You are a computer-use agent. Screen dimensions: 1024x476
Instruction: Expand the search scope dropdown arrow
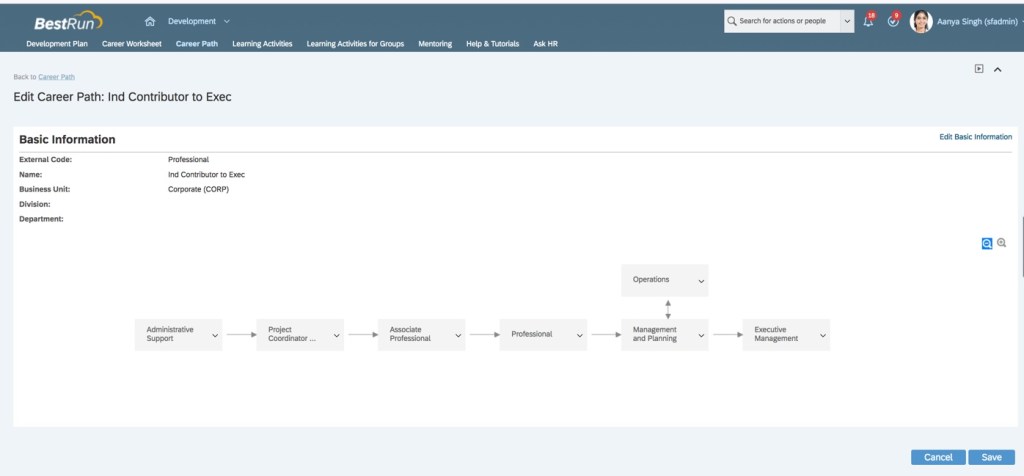click(x=847, y=21)
